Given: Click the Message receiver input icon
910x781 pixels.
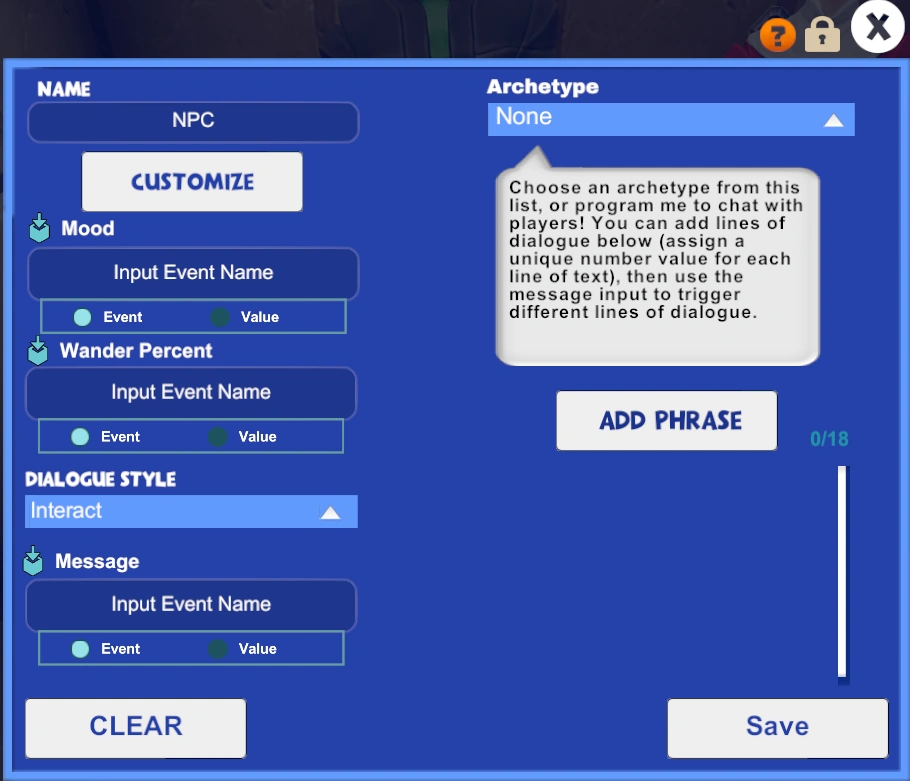Looking at the screenshot, I should pos(33,561).
